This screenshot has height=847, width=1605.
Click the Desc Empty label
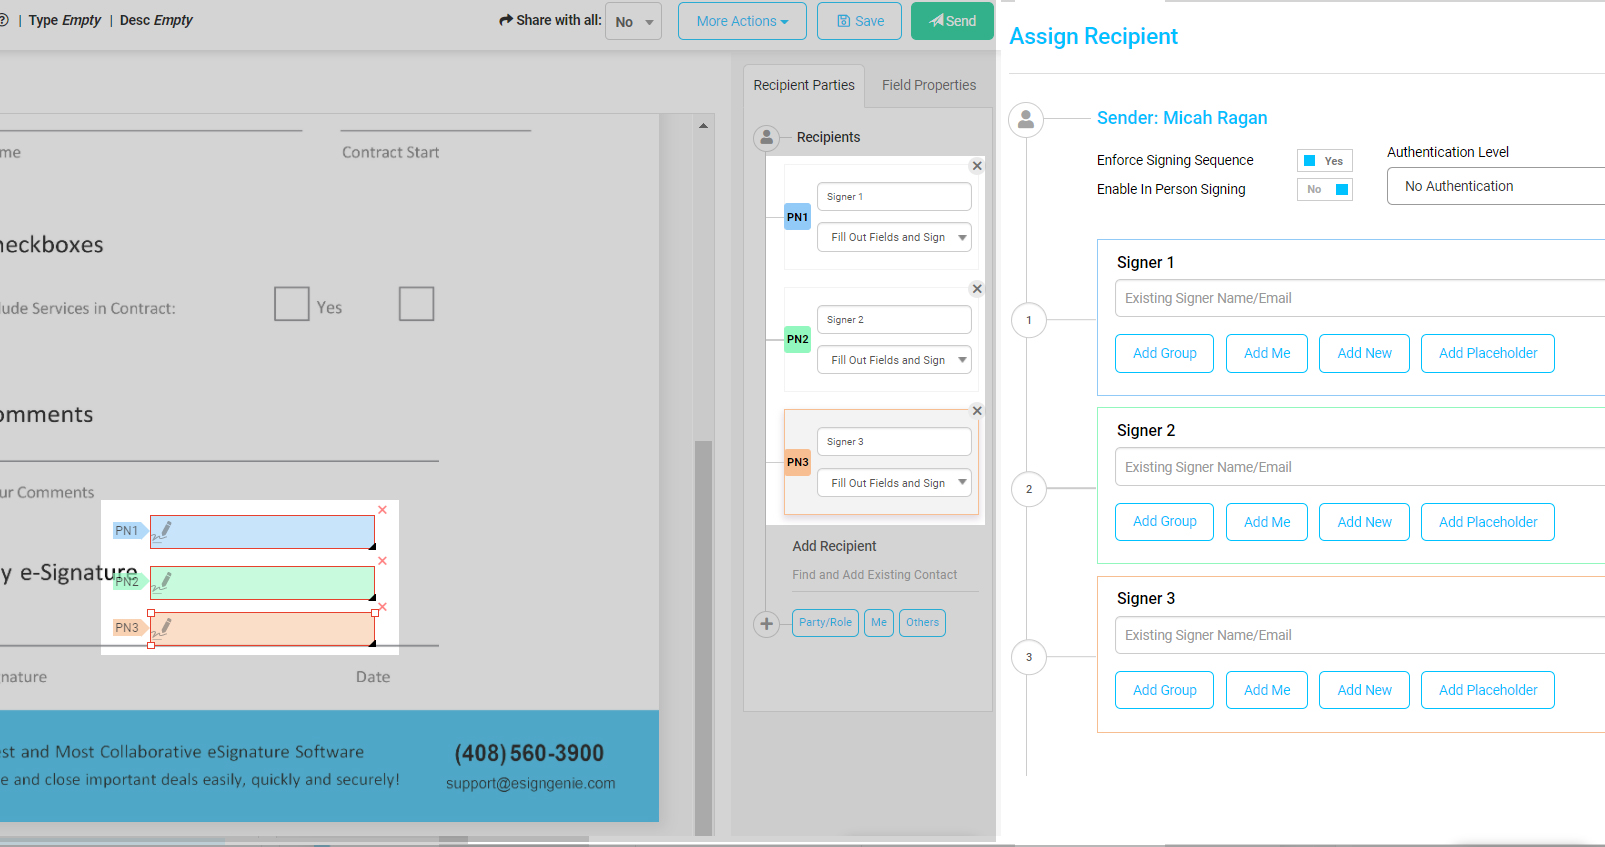tap(156, 20)
